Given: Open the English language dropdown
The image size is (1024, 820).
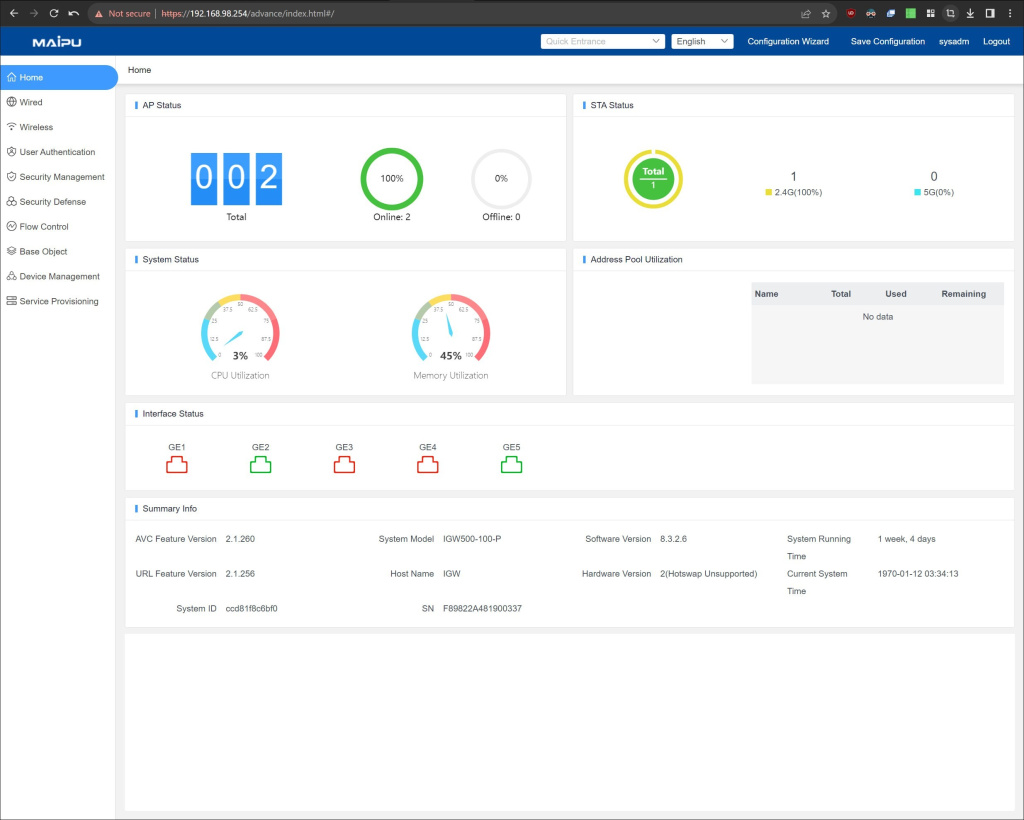Looking at the screenshot, I should click(x=702, y=41).
